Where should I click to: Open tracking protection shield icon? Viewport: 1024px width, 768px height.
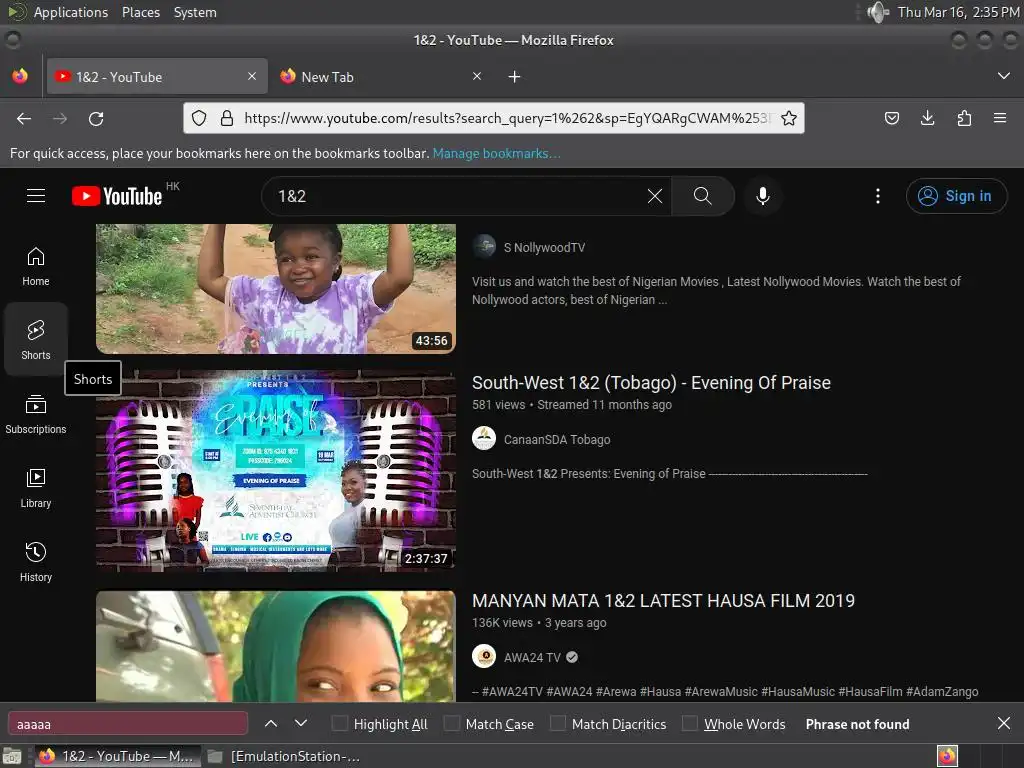[199, 118]
